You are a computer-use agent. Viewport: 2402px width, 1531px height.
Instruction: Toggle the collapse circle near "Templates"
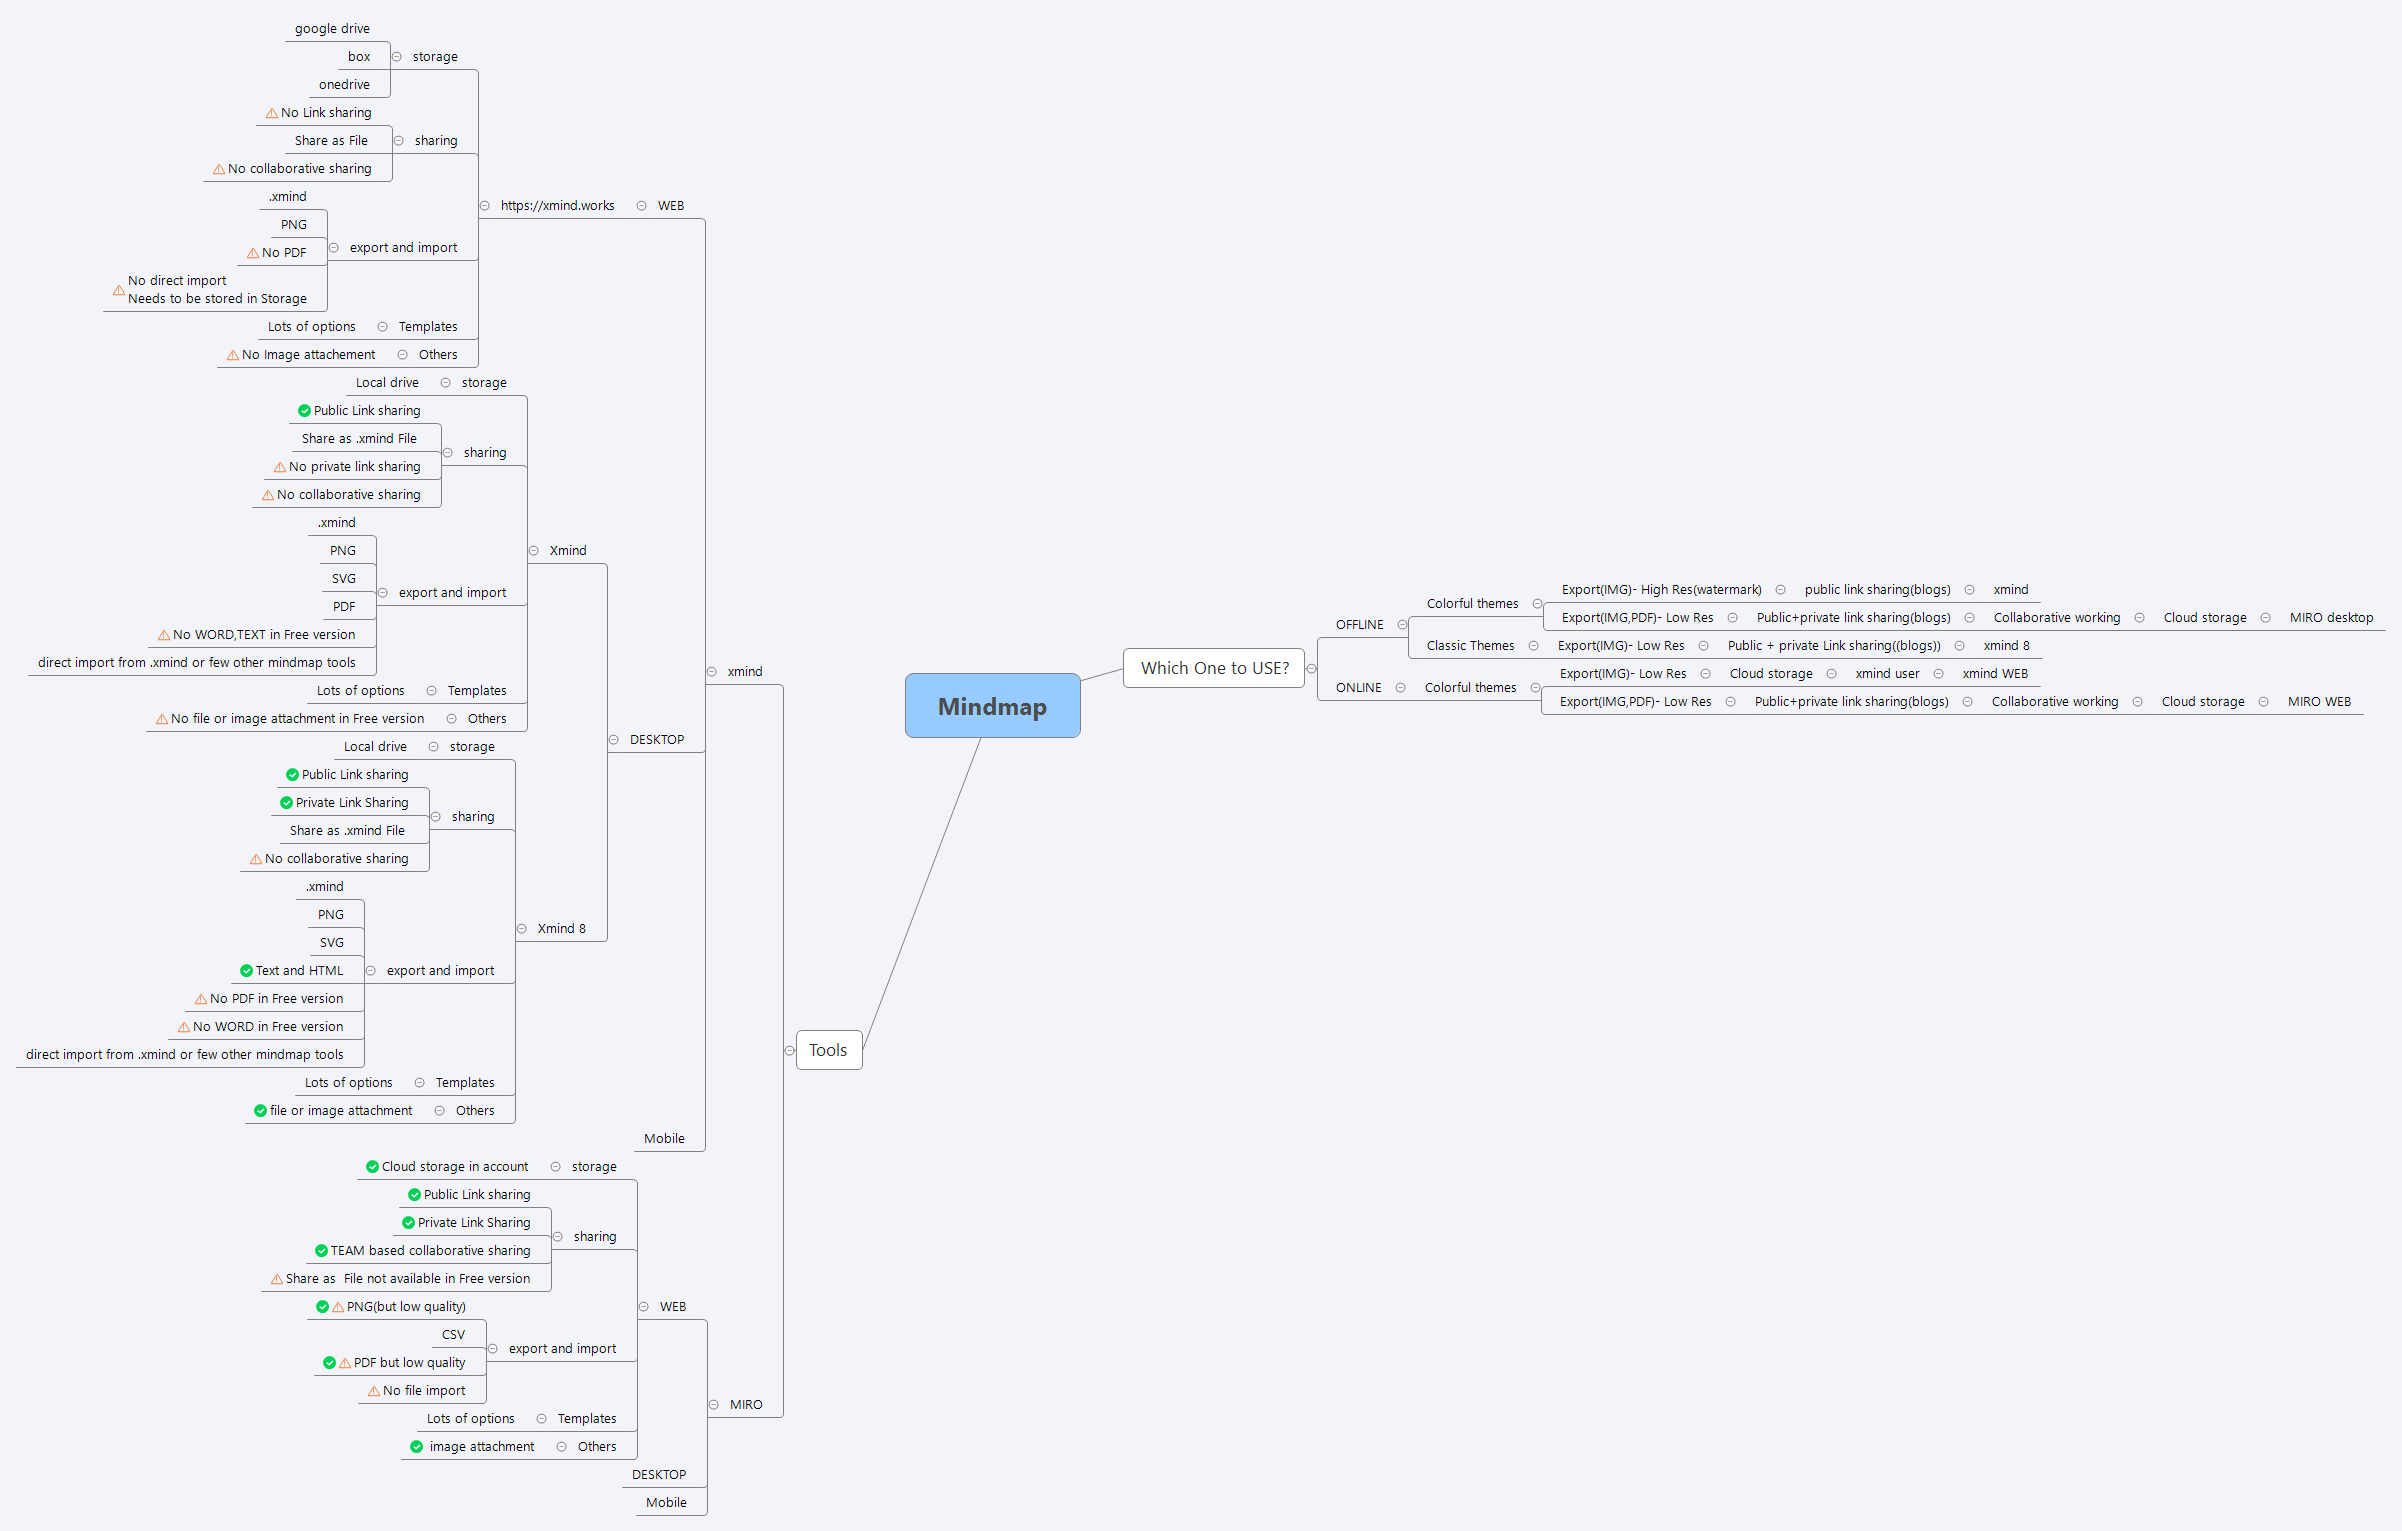coord(383,326)
